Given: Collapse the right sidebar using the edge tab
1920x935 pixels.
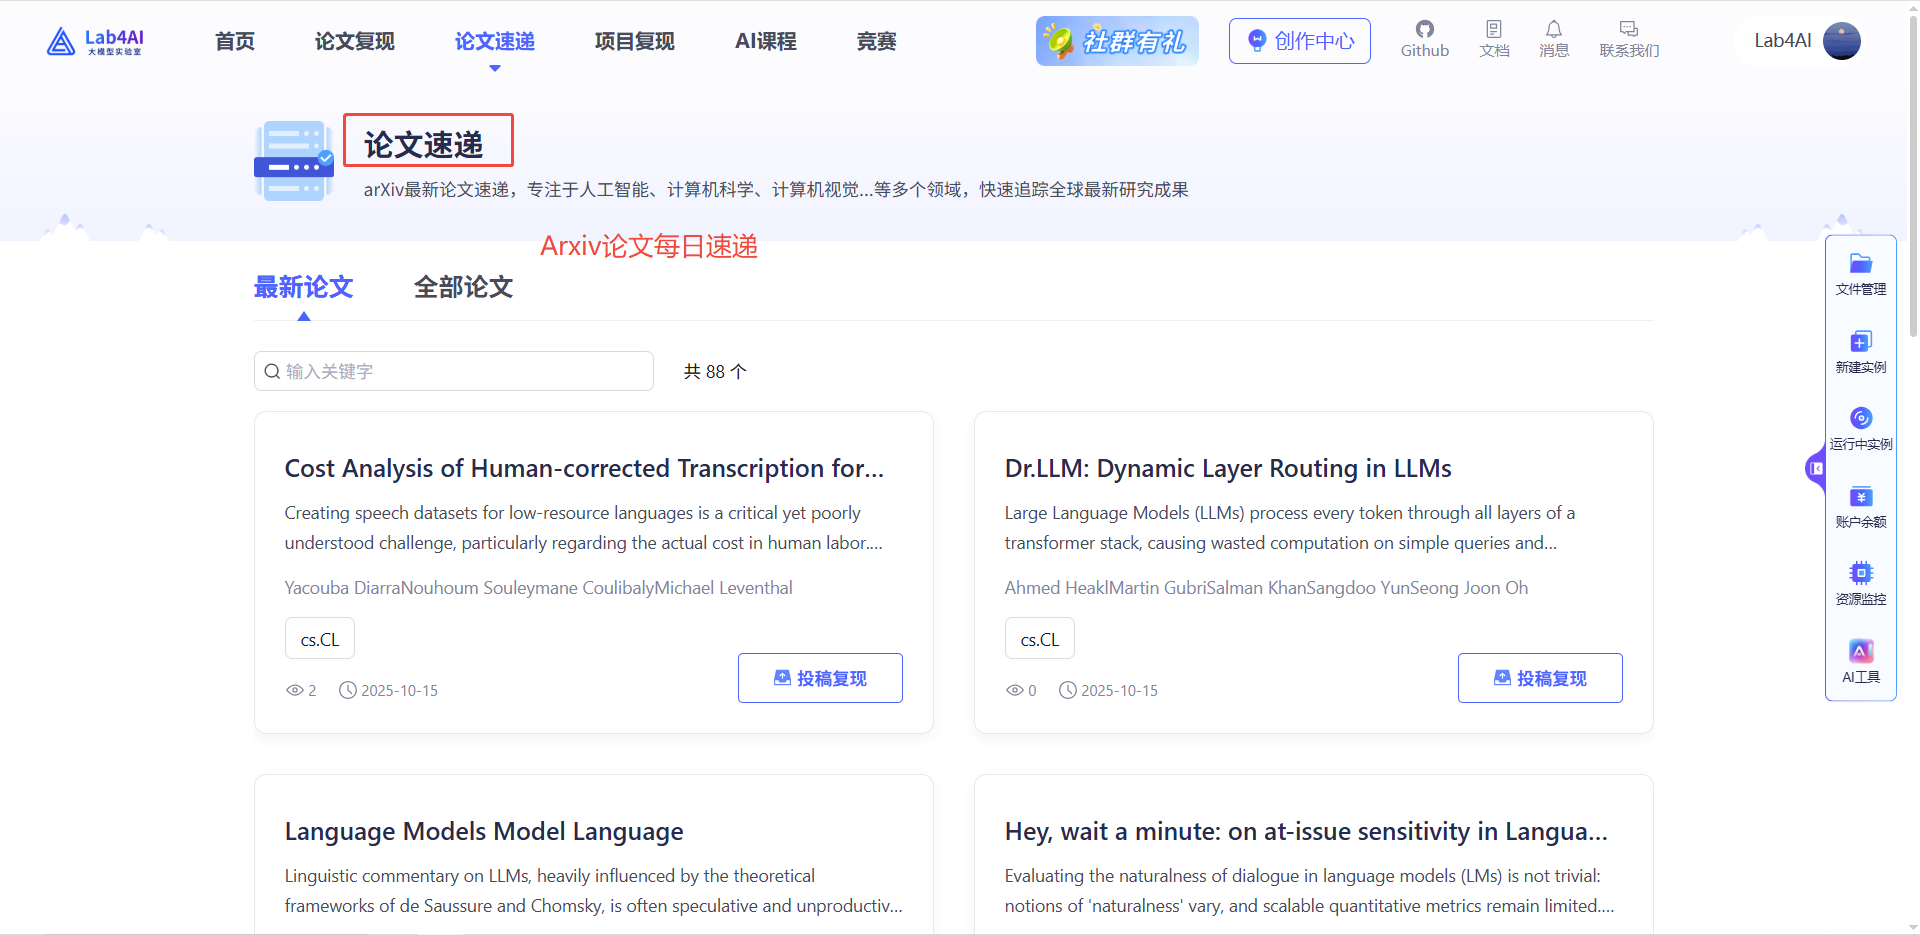Looking at the screenshot, I should click(x=1816, y=468).
